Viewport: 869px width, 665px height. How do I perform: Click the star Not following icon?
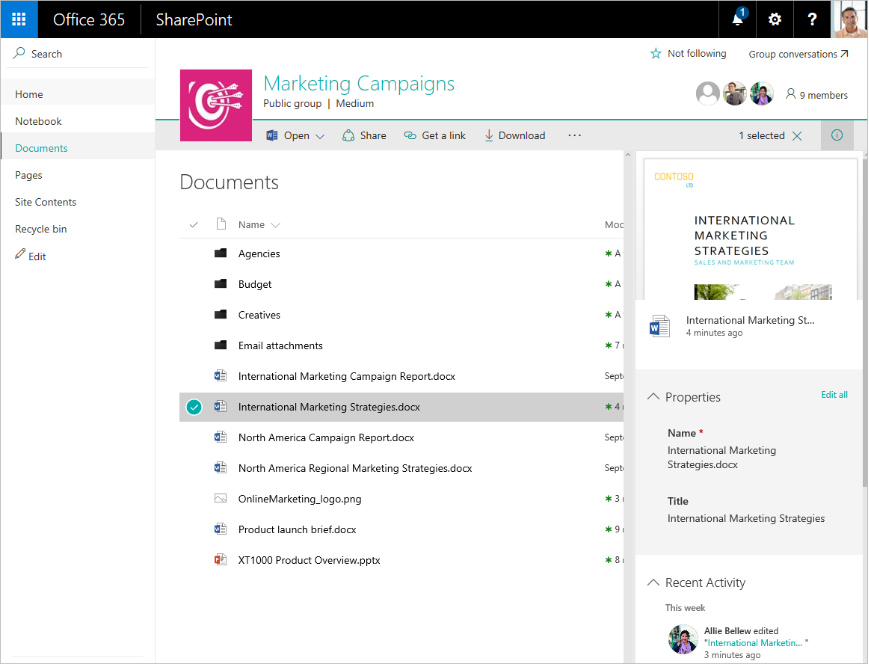[656, 54]
